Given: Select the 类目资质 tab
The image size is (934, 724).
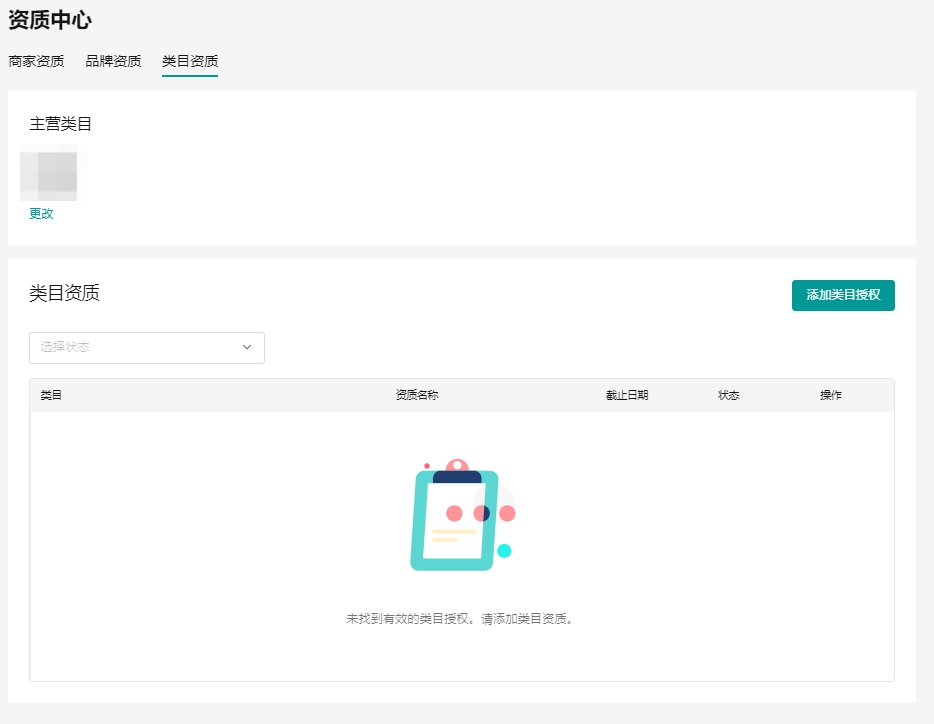Looking at the screenshot, I should pyautogui.click(x=190, y=61).
